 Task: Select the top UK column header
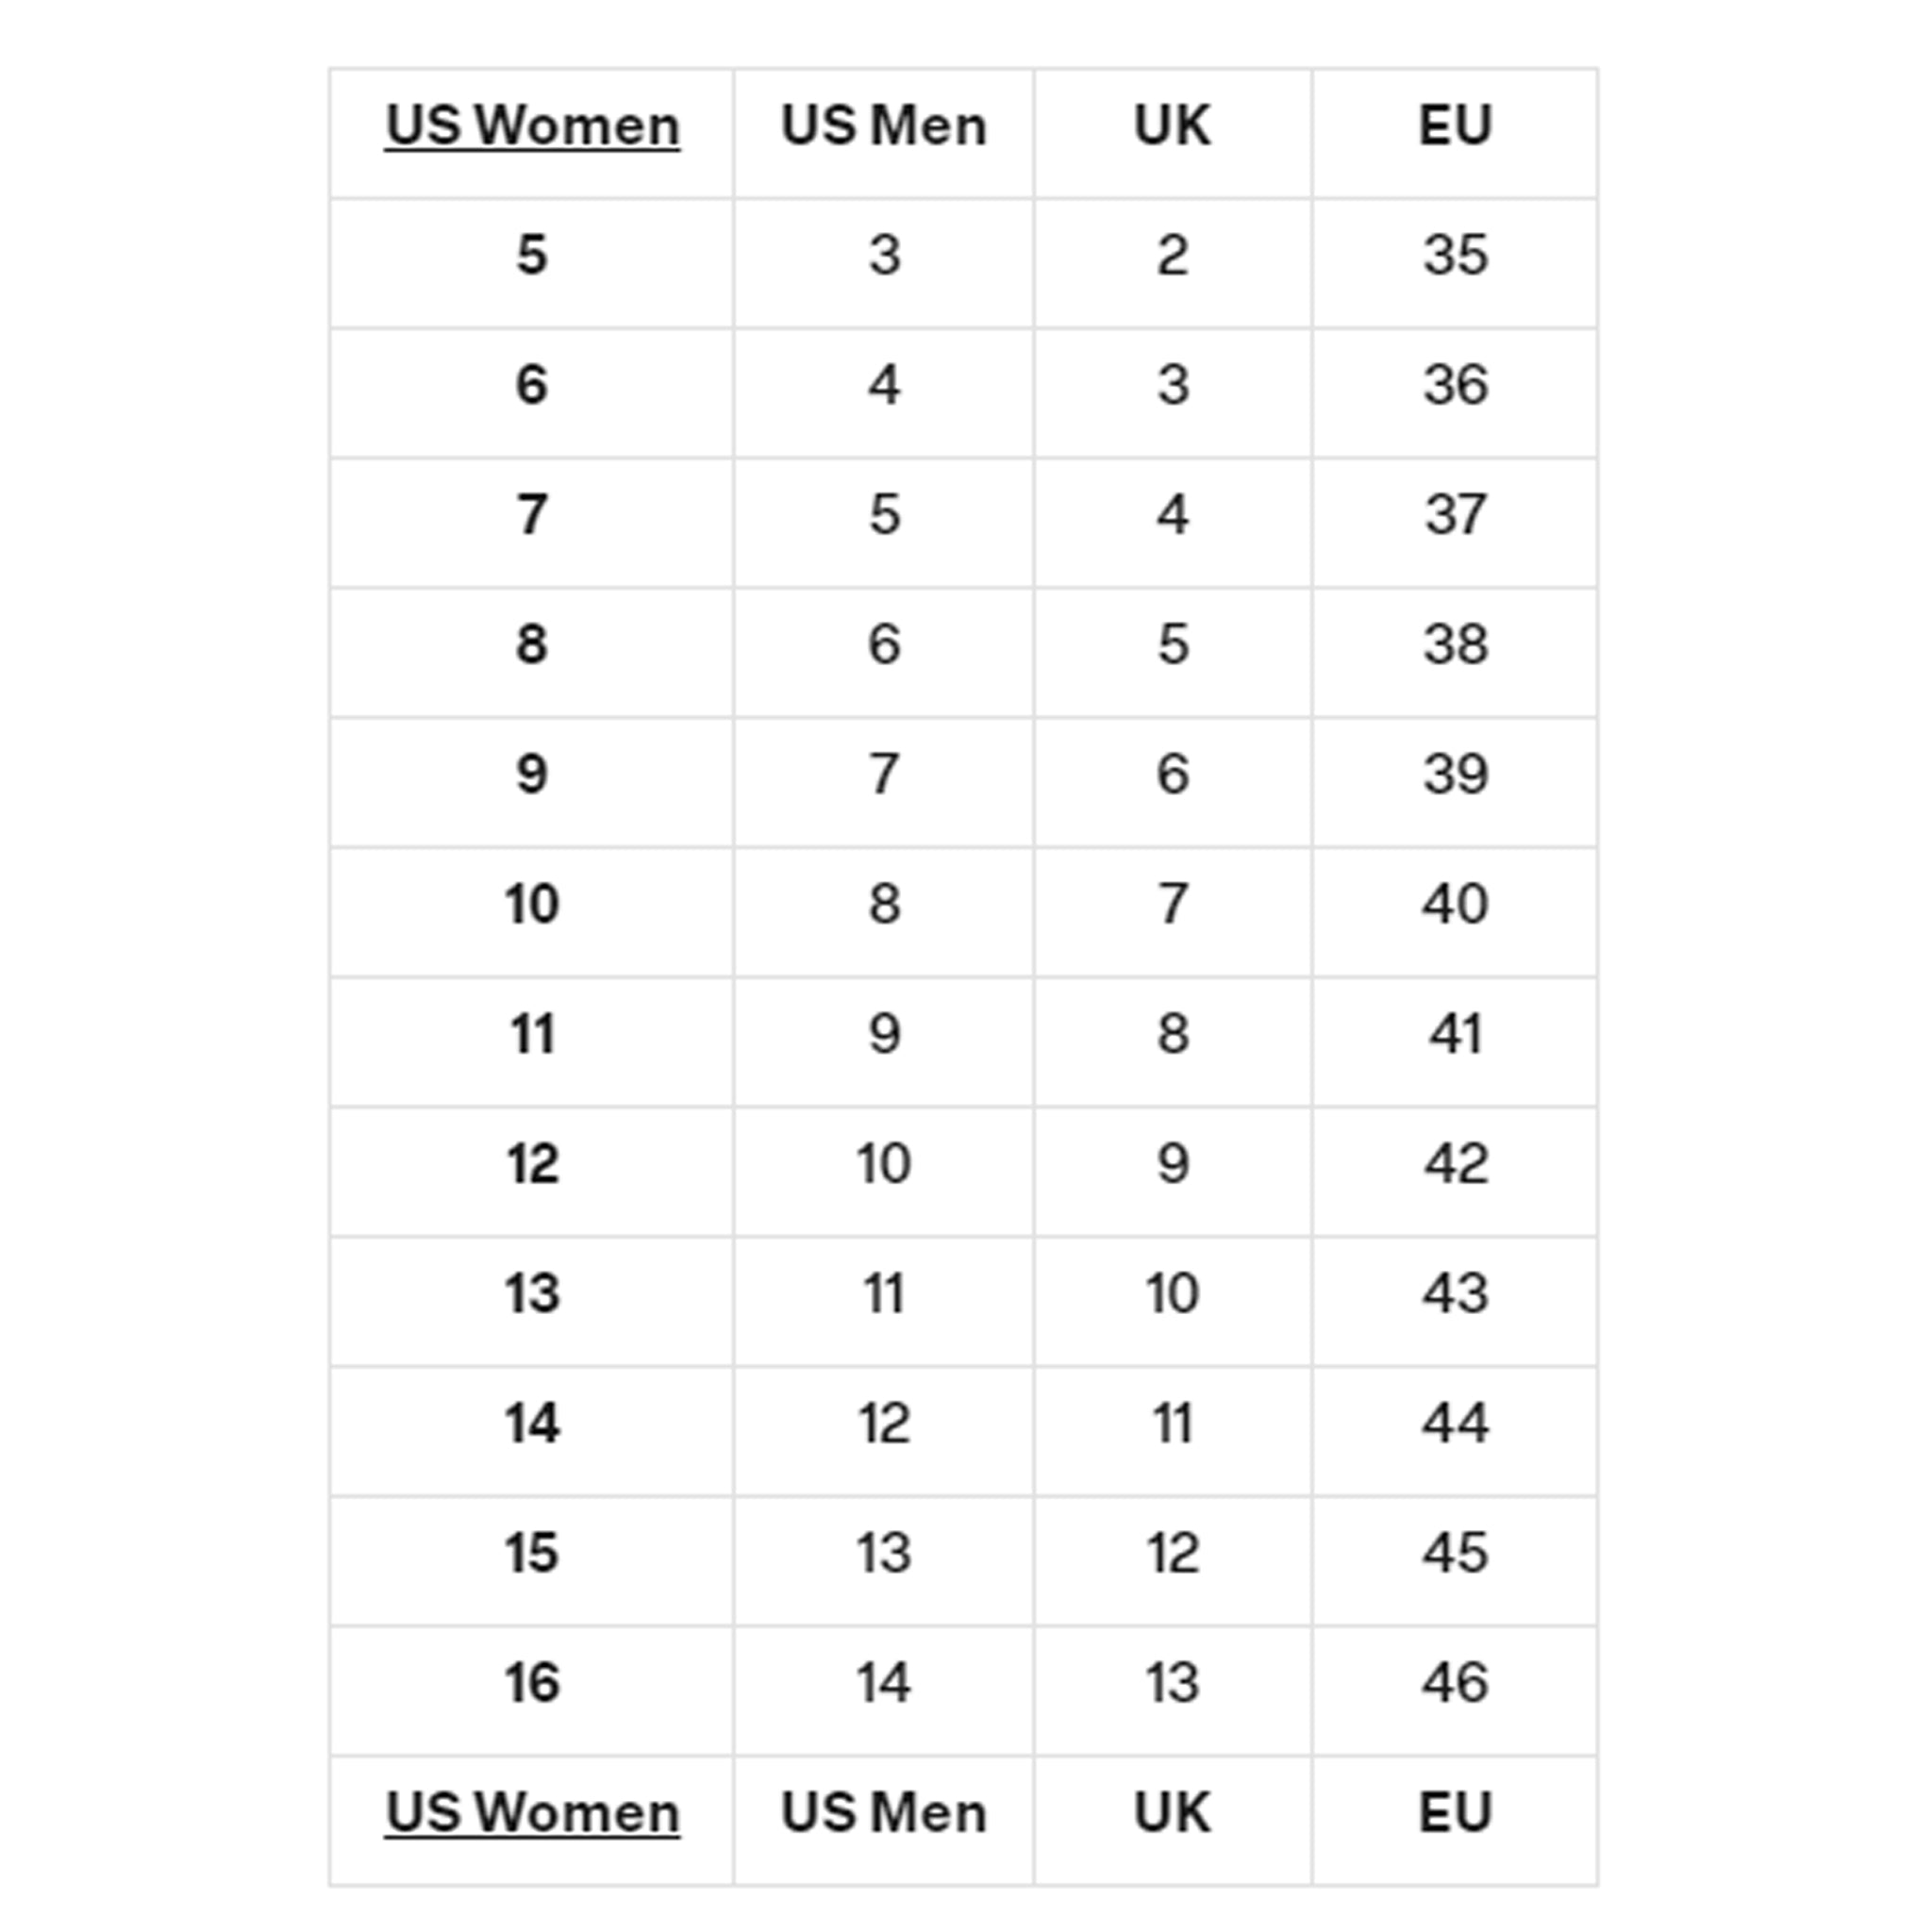point(1172,127)
